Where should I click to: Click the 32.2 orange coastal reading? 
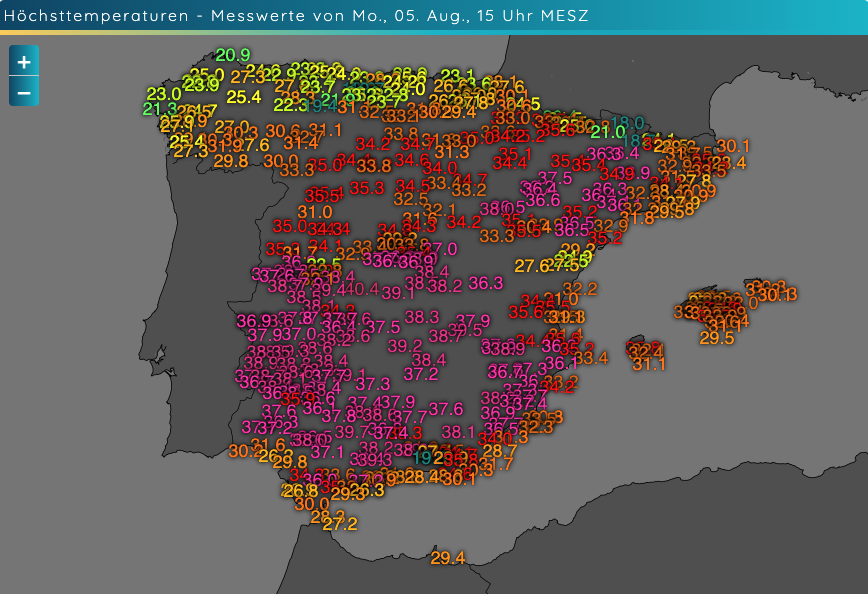click(580, 289)
